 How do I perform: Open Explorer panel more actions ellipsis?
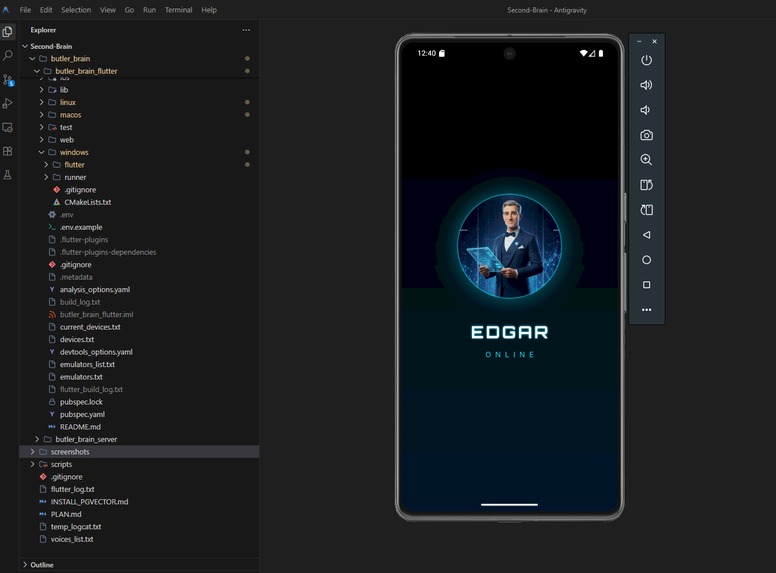tap(246, 30)
